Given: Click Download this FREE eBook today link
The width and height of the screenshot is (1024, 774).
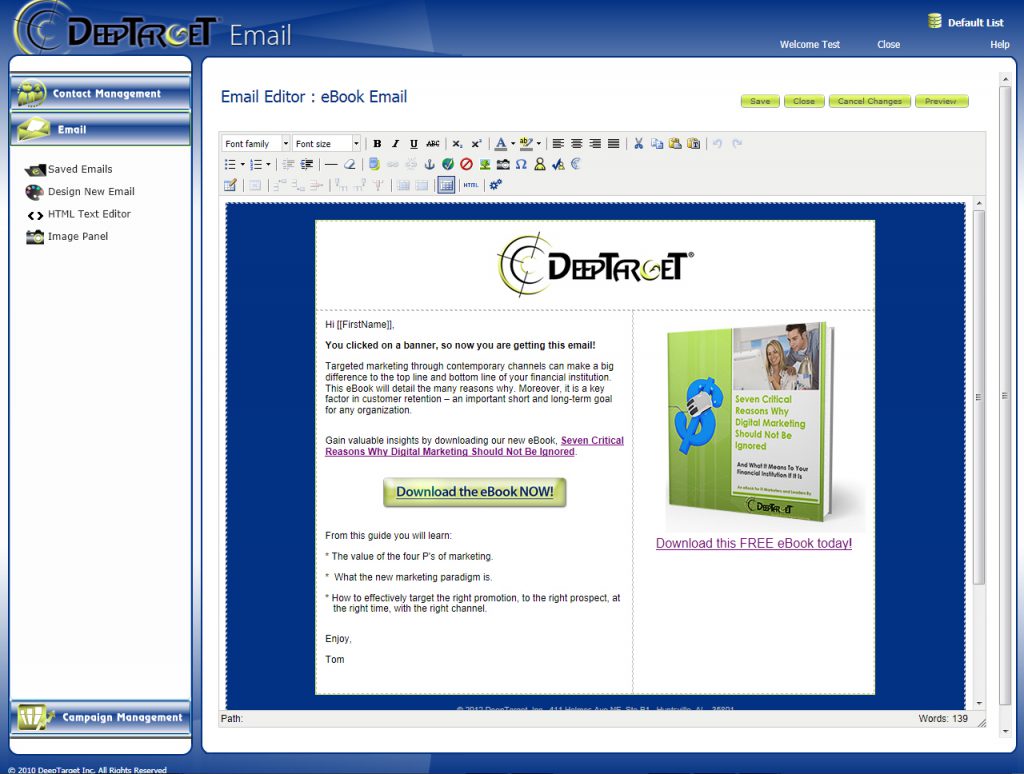Looking at the screenshot, I should point(754,543).
